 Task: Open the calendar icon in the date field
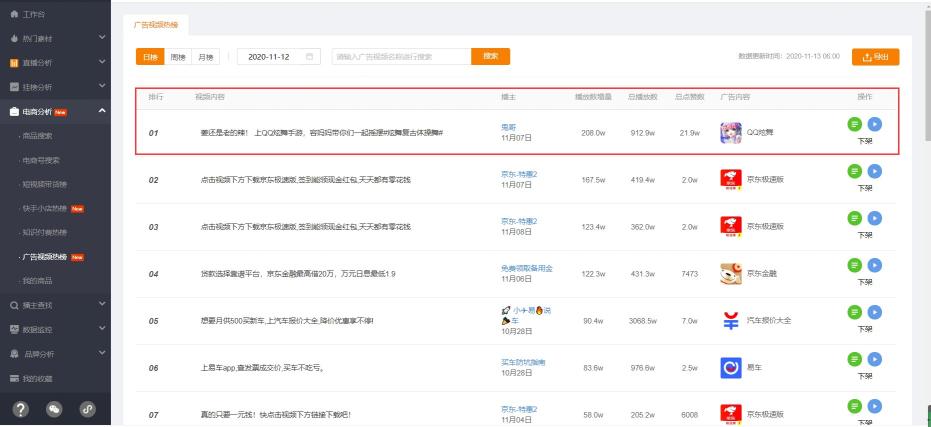click(x=309, y=57)
